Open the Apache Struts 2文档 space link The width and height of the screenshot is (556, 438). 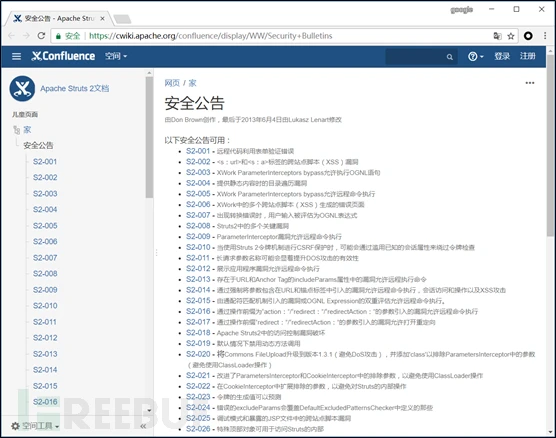pyautogui.click(x=74, y=88)
